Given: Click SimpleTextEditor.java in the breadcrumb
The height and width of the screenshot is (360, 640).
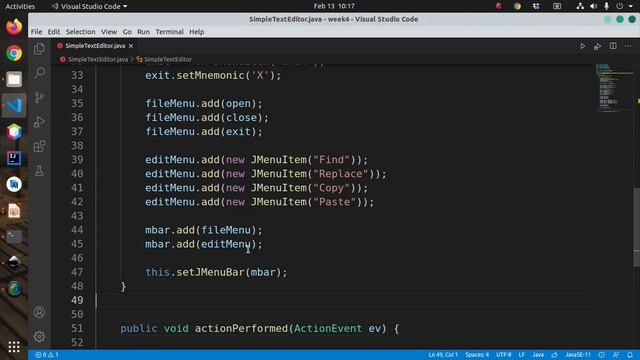Looking at the screenshot, I should 98,59.
